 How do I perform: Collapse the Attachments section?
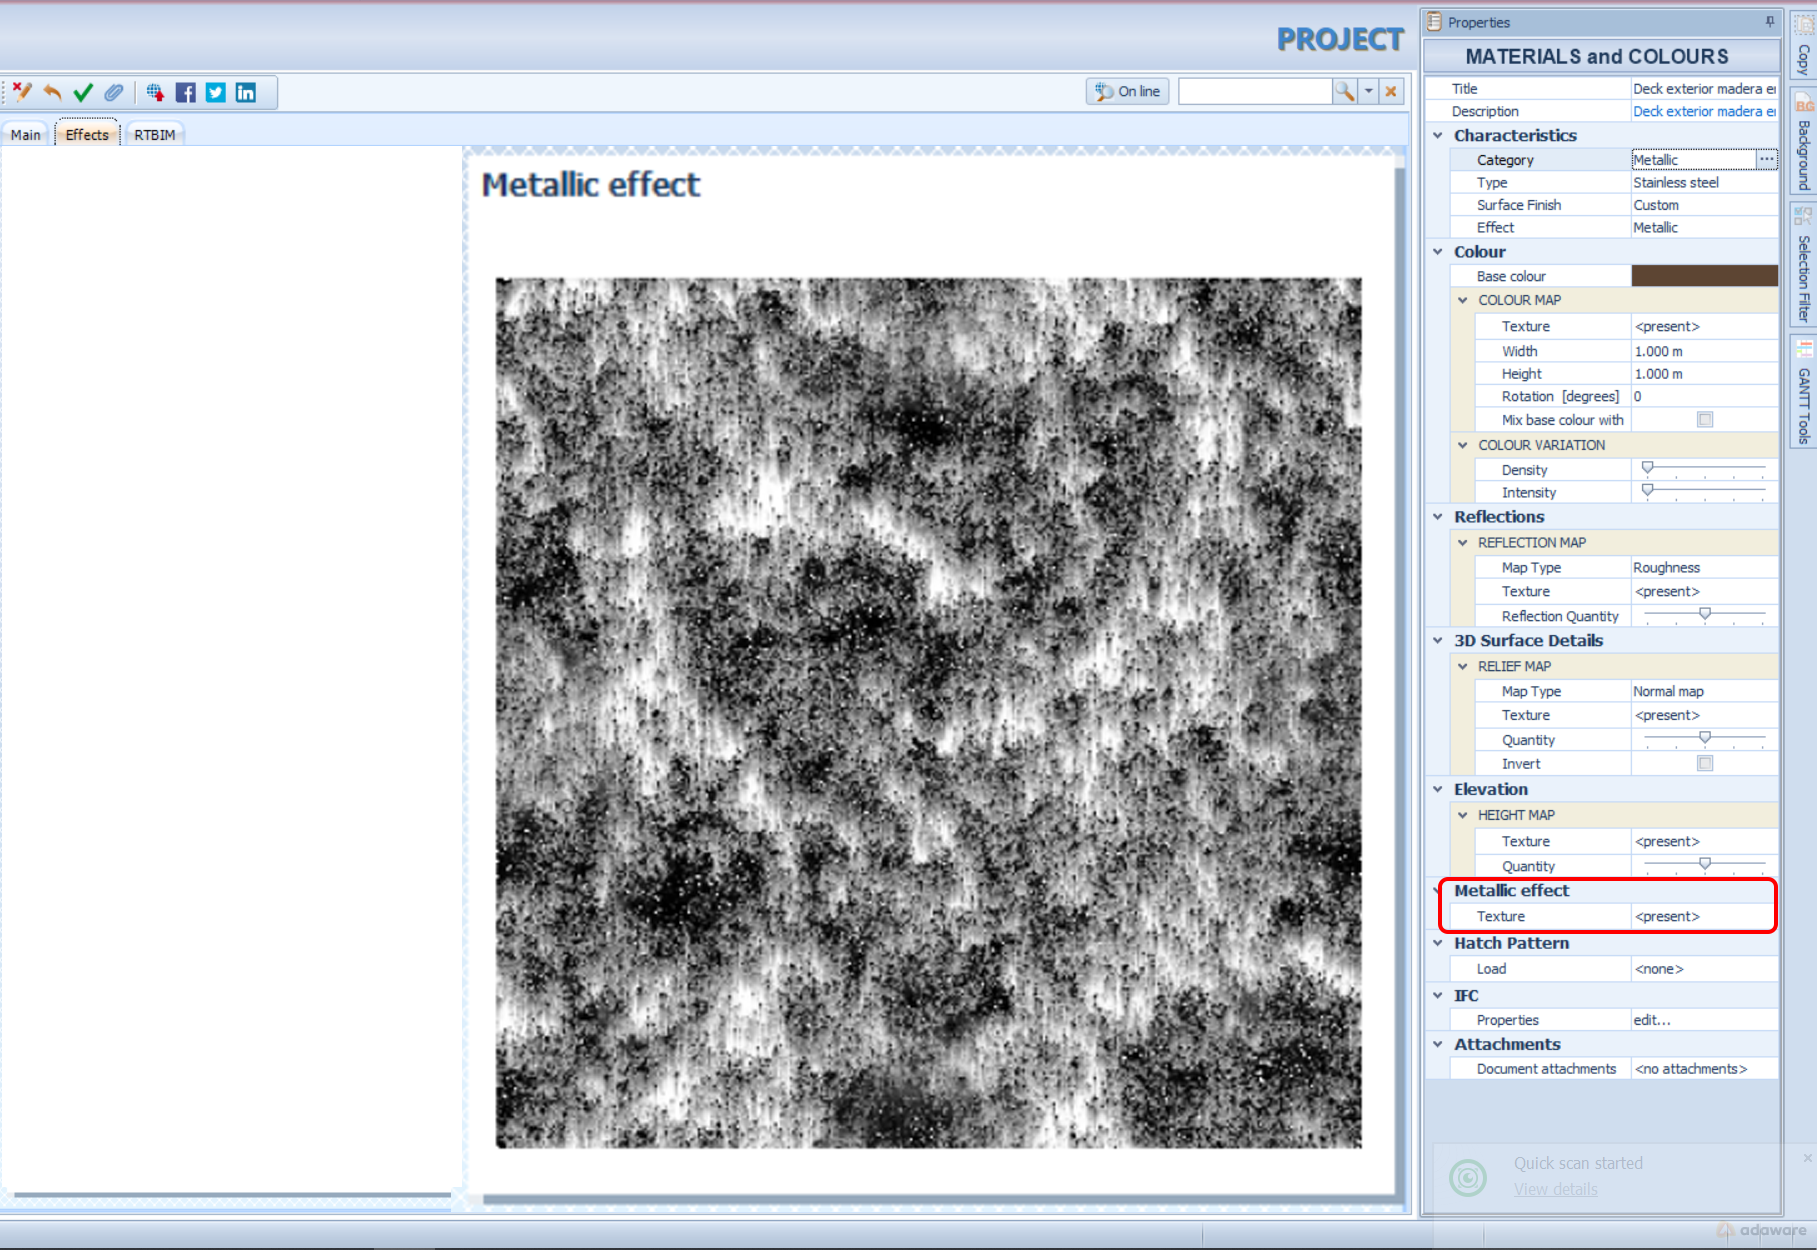[1438, 1044]
